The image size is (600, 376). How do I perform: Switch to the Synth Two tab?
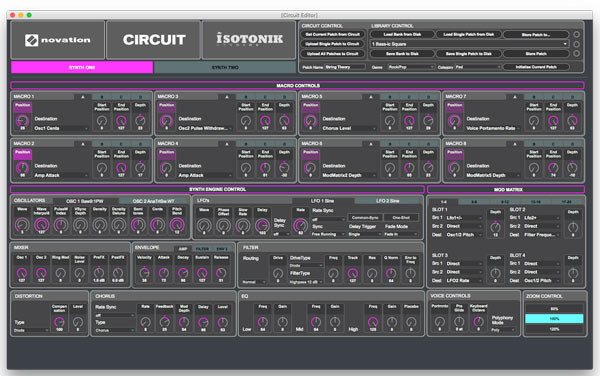225,67
